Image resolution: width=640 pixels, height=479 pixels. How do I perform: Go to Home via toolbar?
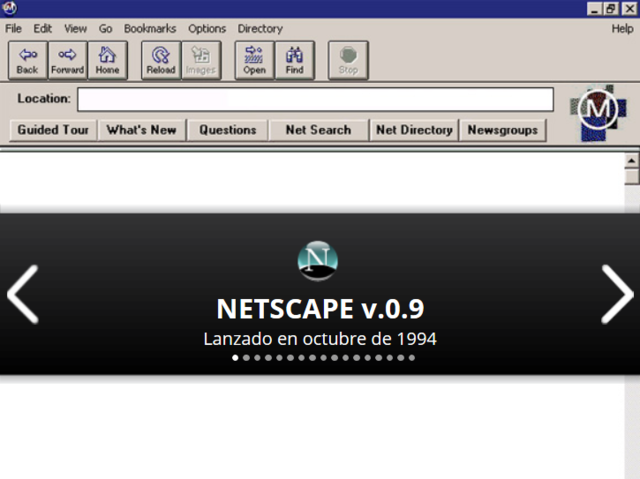coord(107,60)
